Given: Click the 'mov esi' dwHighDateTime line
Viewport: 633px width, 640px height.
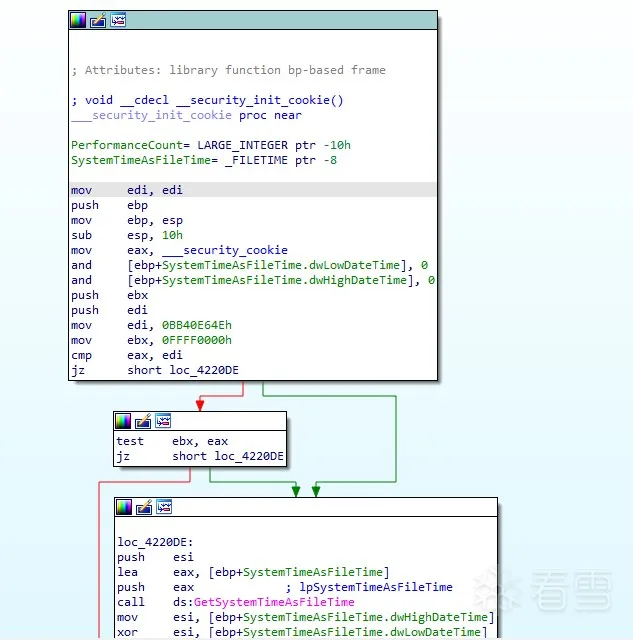Looking at the screenshot, I should [x=306, y=617].
